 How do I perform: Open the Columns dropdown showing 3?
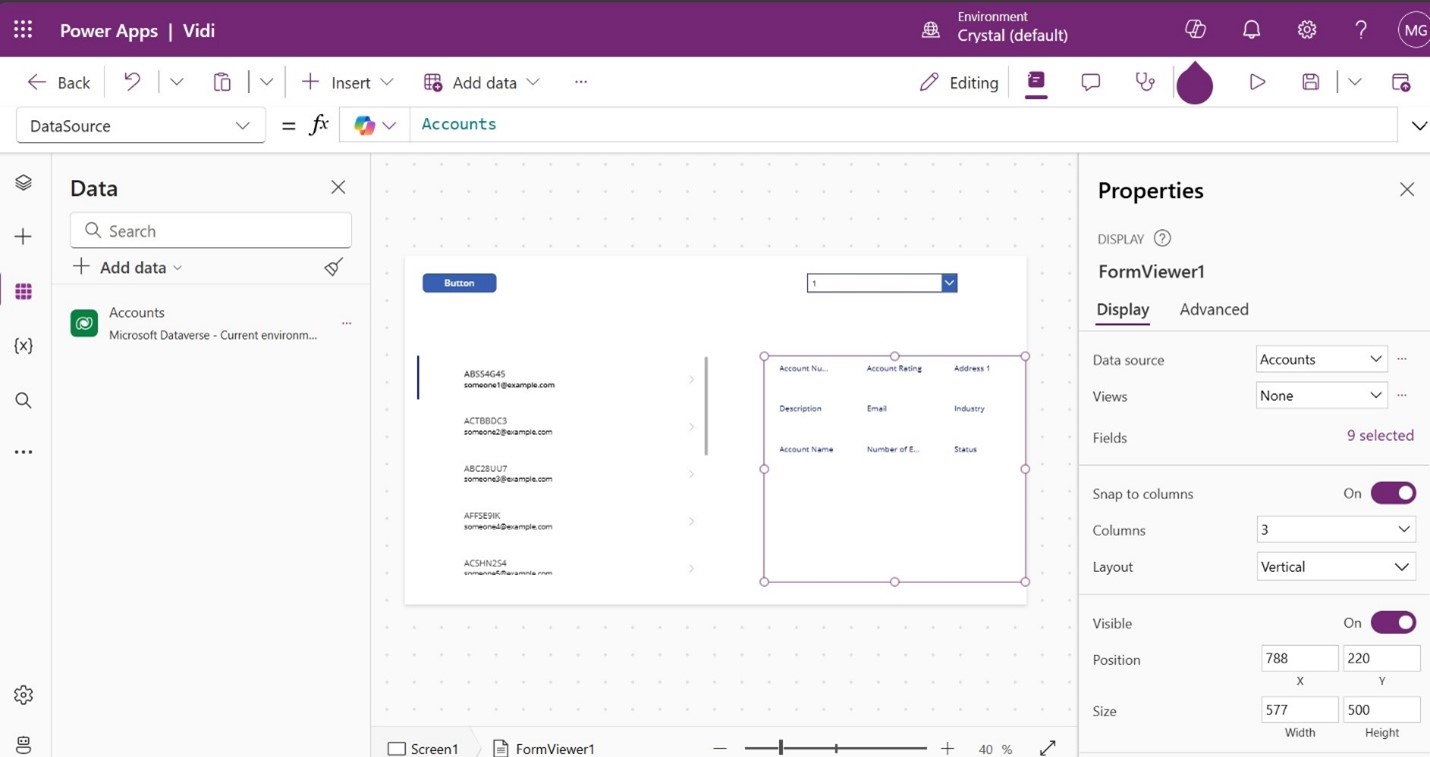point(1334,530)
